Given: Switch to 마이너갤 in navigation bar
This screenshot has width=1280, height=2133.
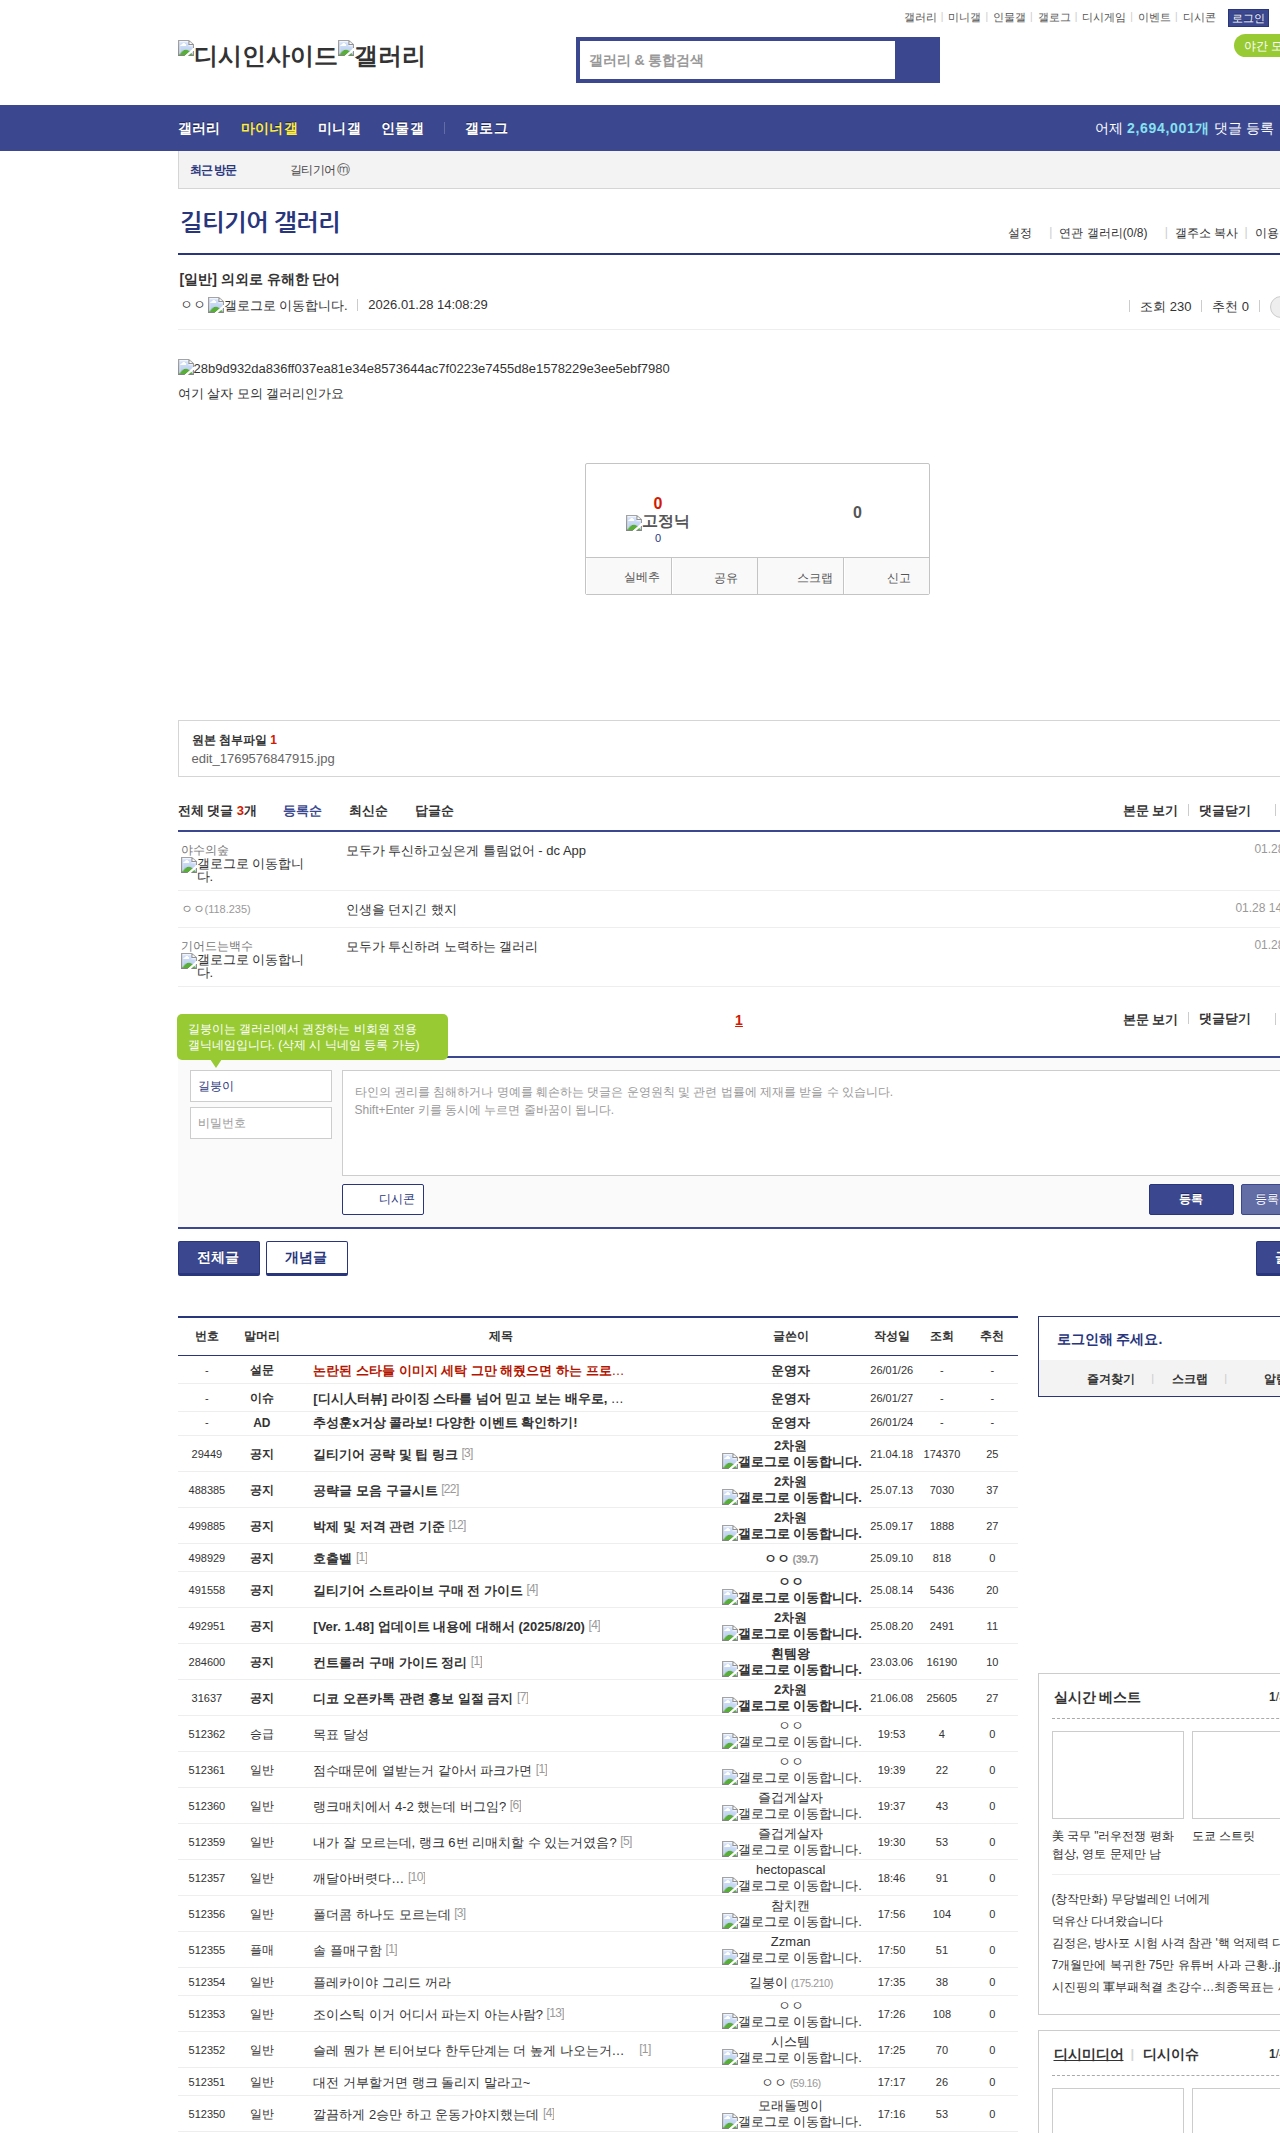Looking at the screenshot, I should tap(269, 129).
